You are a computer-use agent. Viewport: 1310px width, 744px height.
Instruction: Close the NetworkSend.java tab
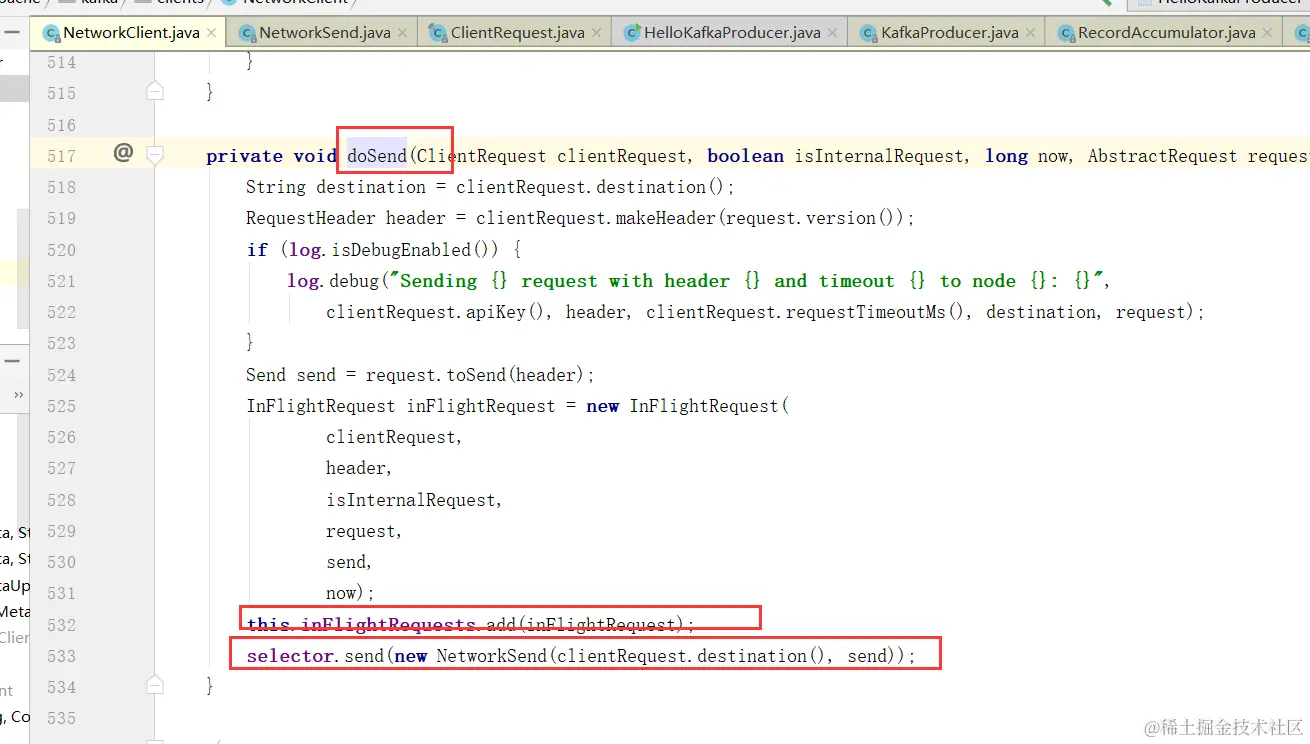[402, 33]
